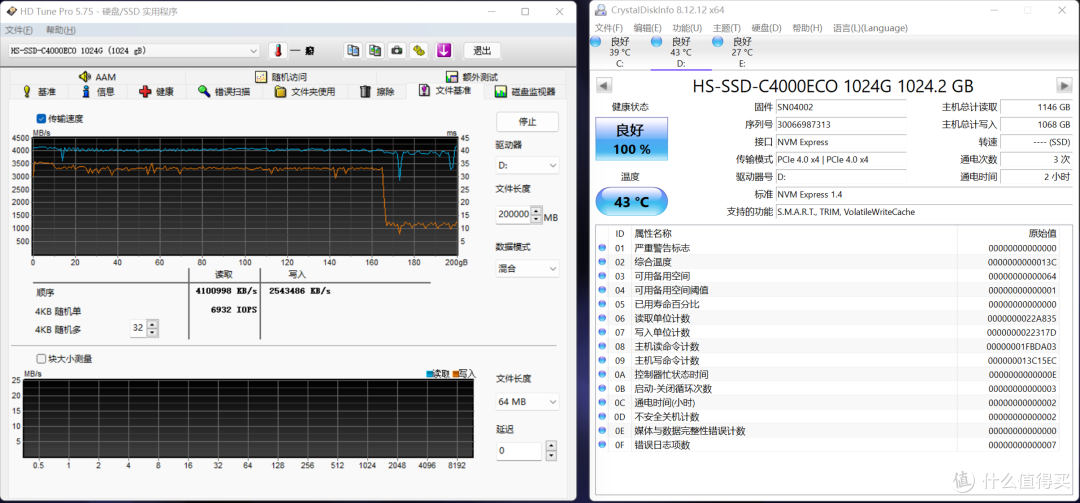The image size is (1080, 503).
Task: Select drive C: status orb showing 39 °C
Action: [596, 42]
